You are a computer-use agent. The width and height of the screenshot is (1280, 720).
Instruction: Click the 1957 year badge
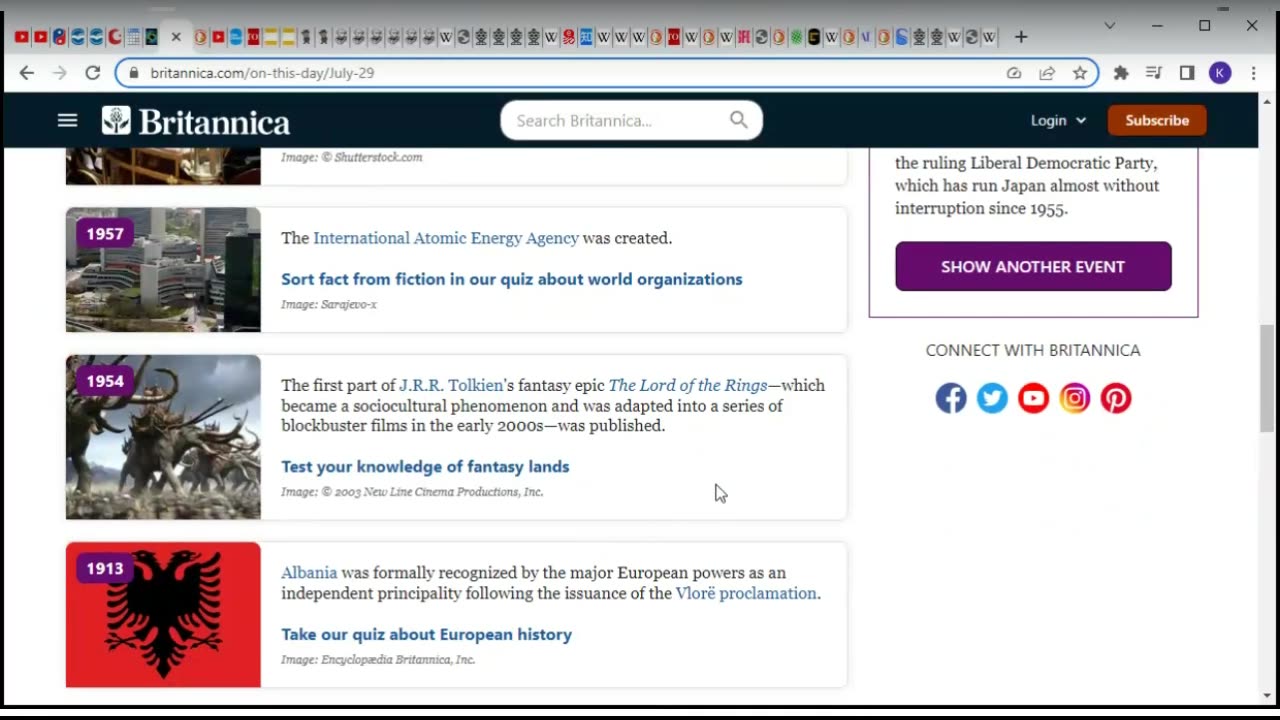click(x=105, y=234)
